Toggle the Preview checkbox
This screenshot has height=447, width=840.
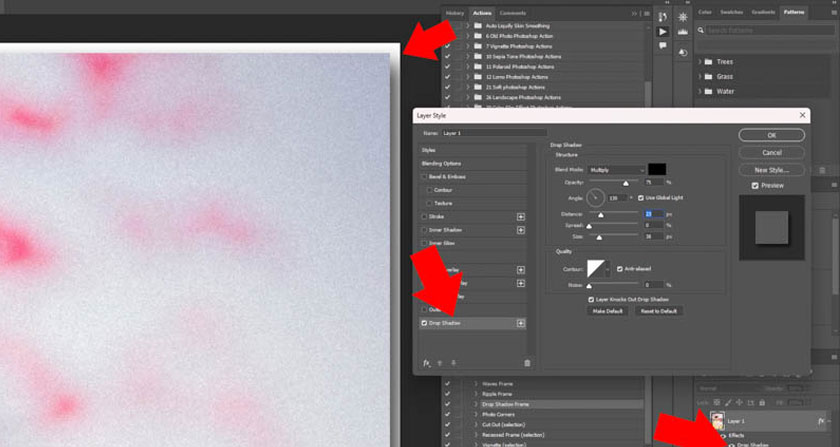pos(755,185)
